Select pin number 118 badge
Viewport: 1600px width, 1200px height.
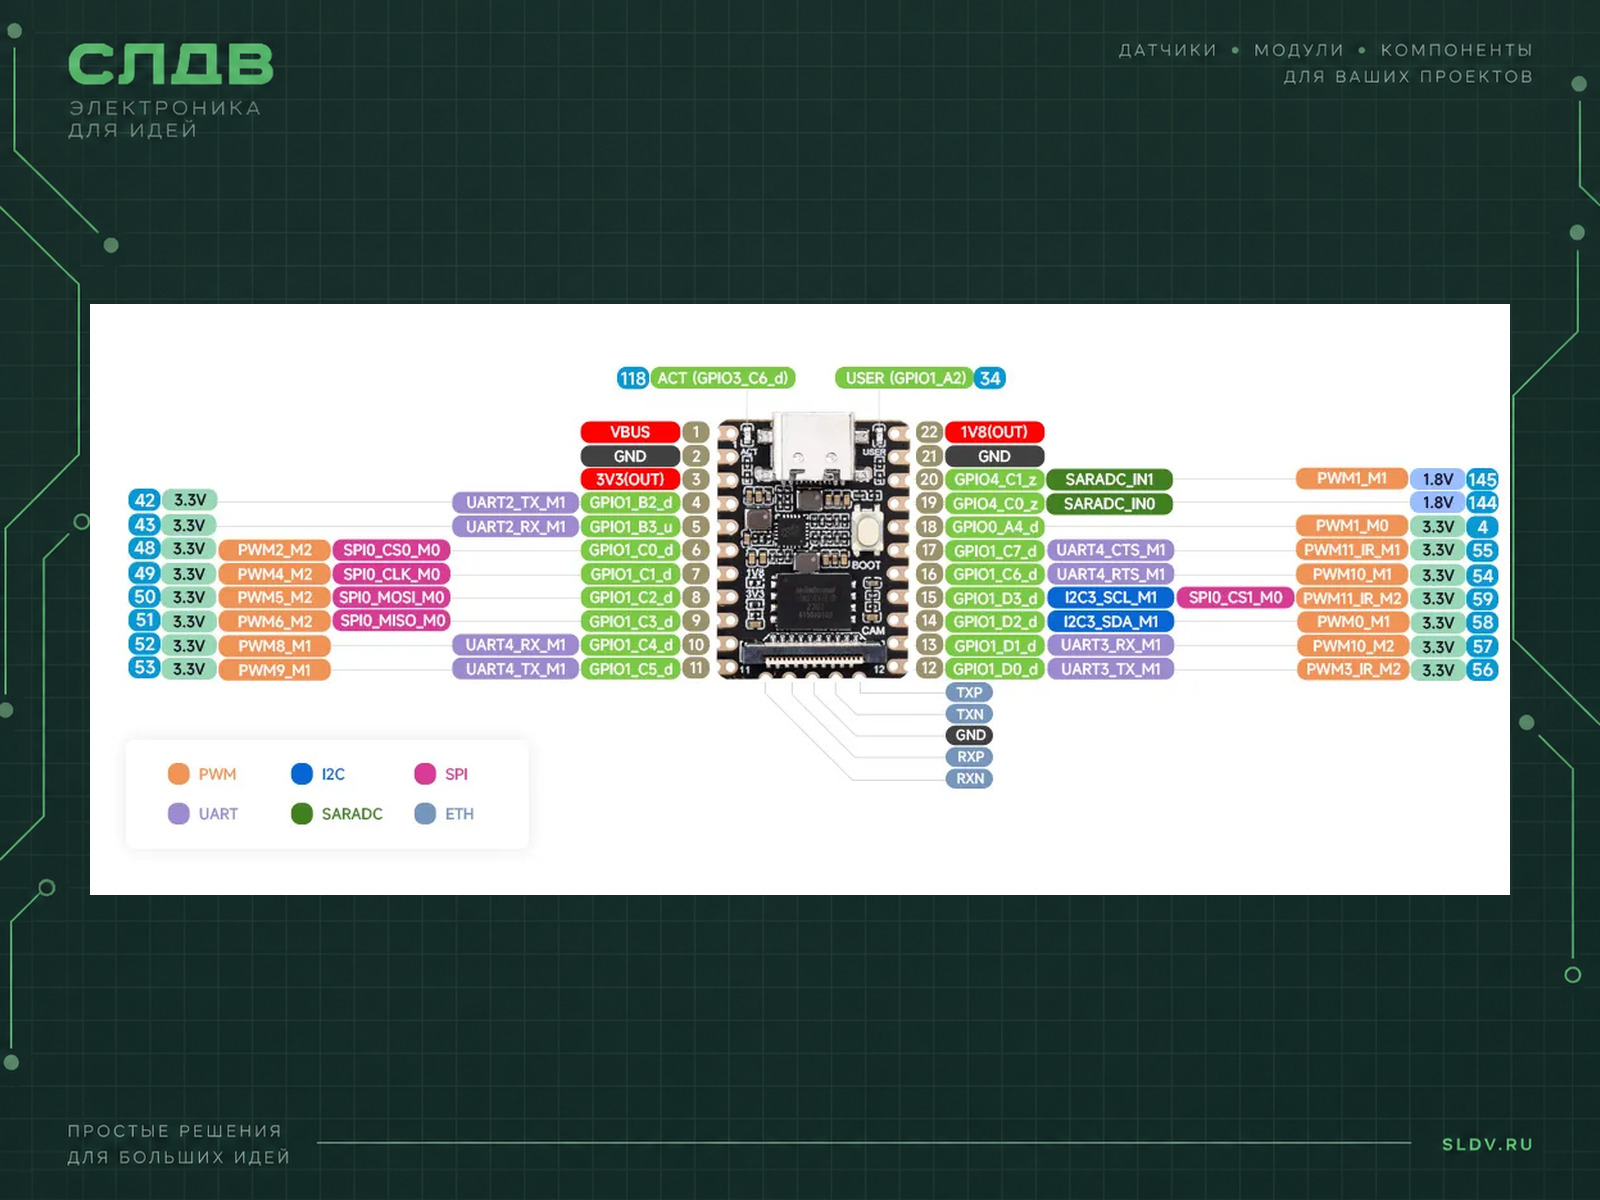(x=633, y=378)
